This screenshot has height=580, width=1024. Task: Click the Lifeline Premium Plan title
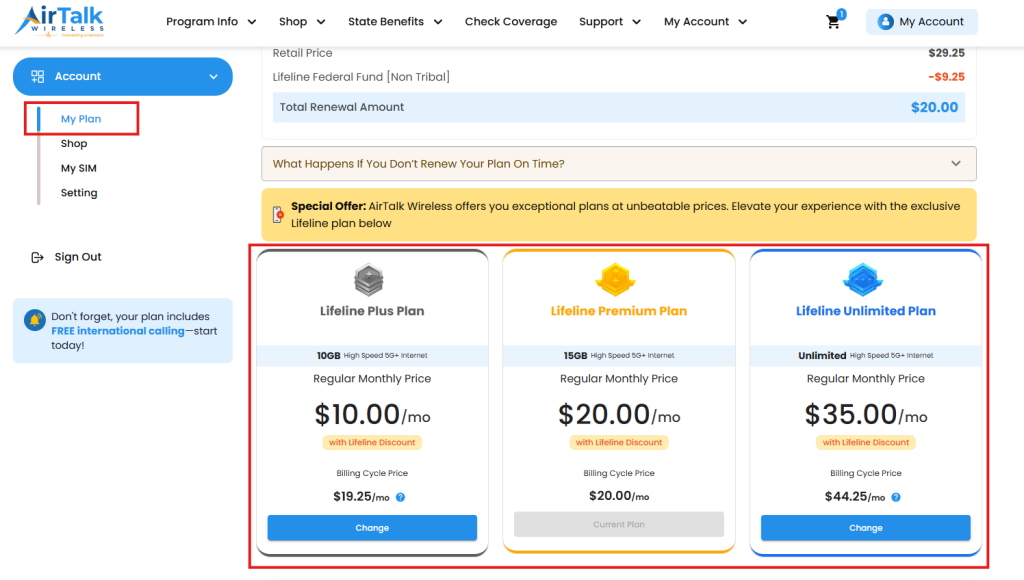tap(618, 311)
